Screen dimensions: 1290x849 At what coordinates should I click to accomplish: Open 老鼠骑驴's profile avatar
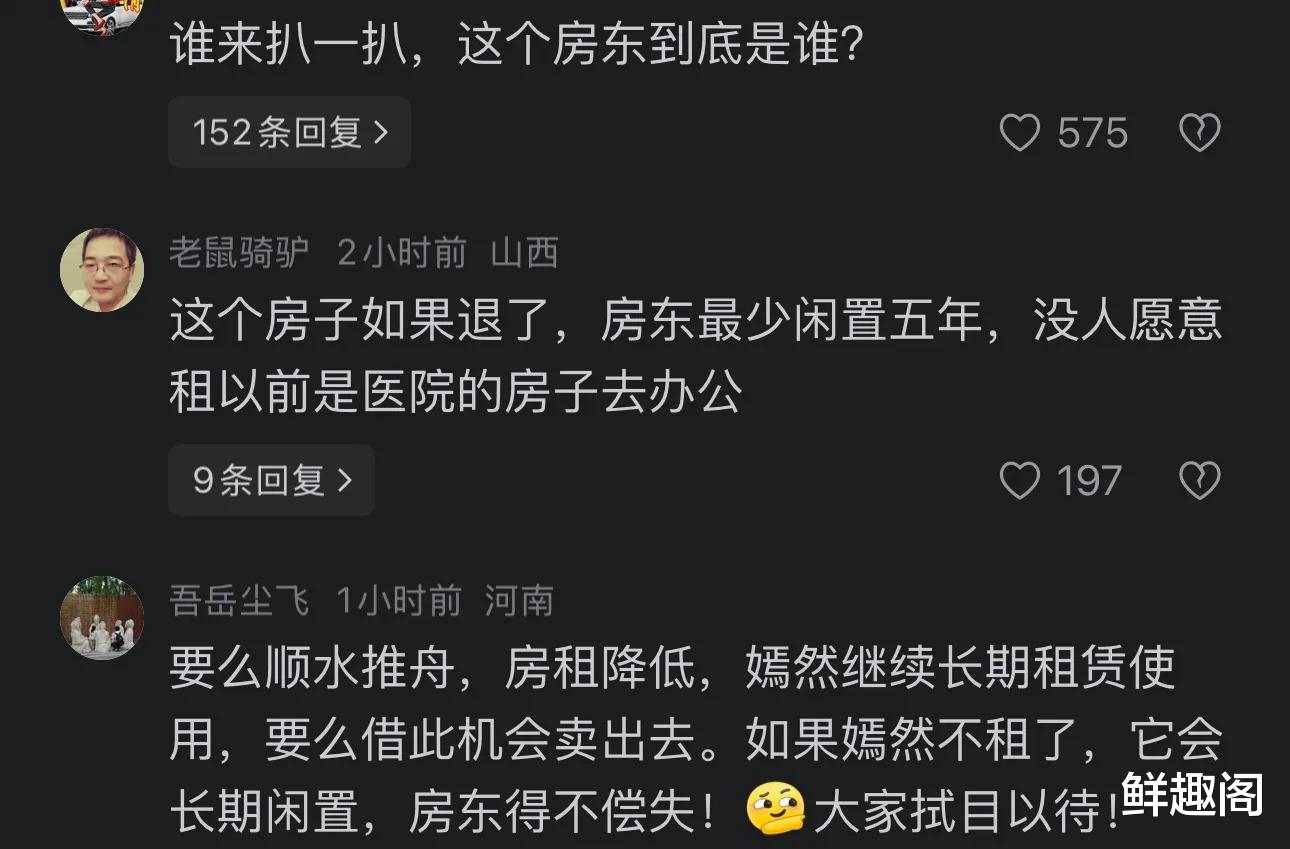102,269
